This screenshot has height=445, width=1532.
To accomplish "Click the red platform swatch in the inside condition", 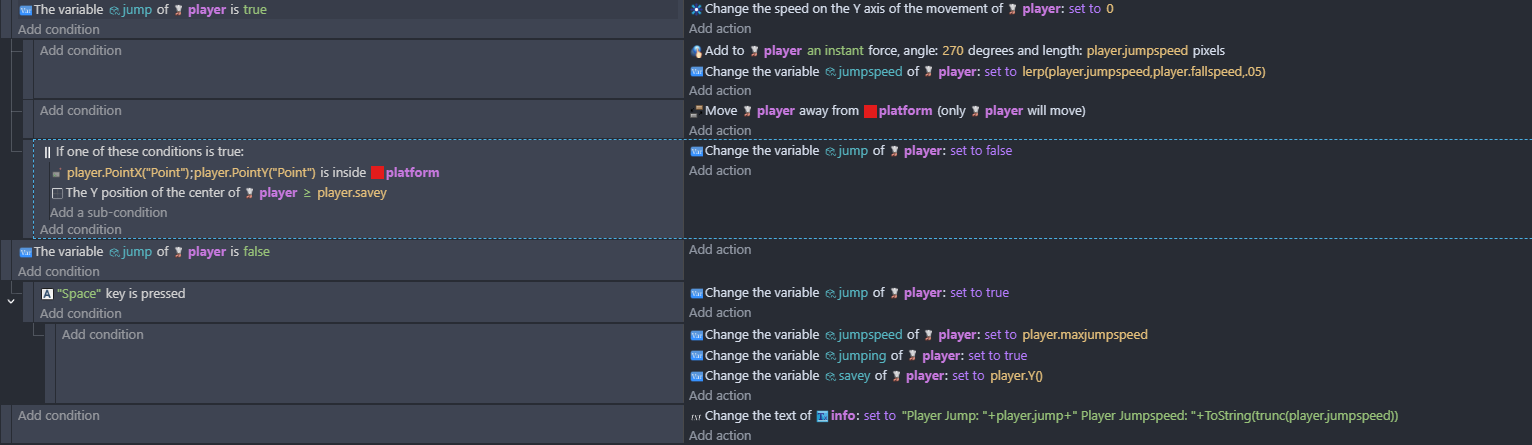I will point(378,173).
